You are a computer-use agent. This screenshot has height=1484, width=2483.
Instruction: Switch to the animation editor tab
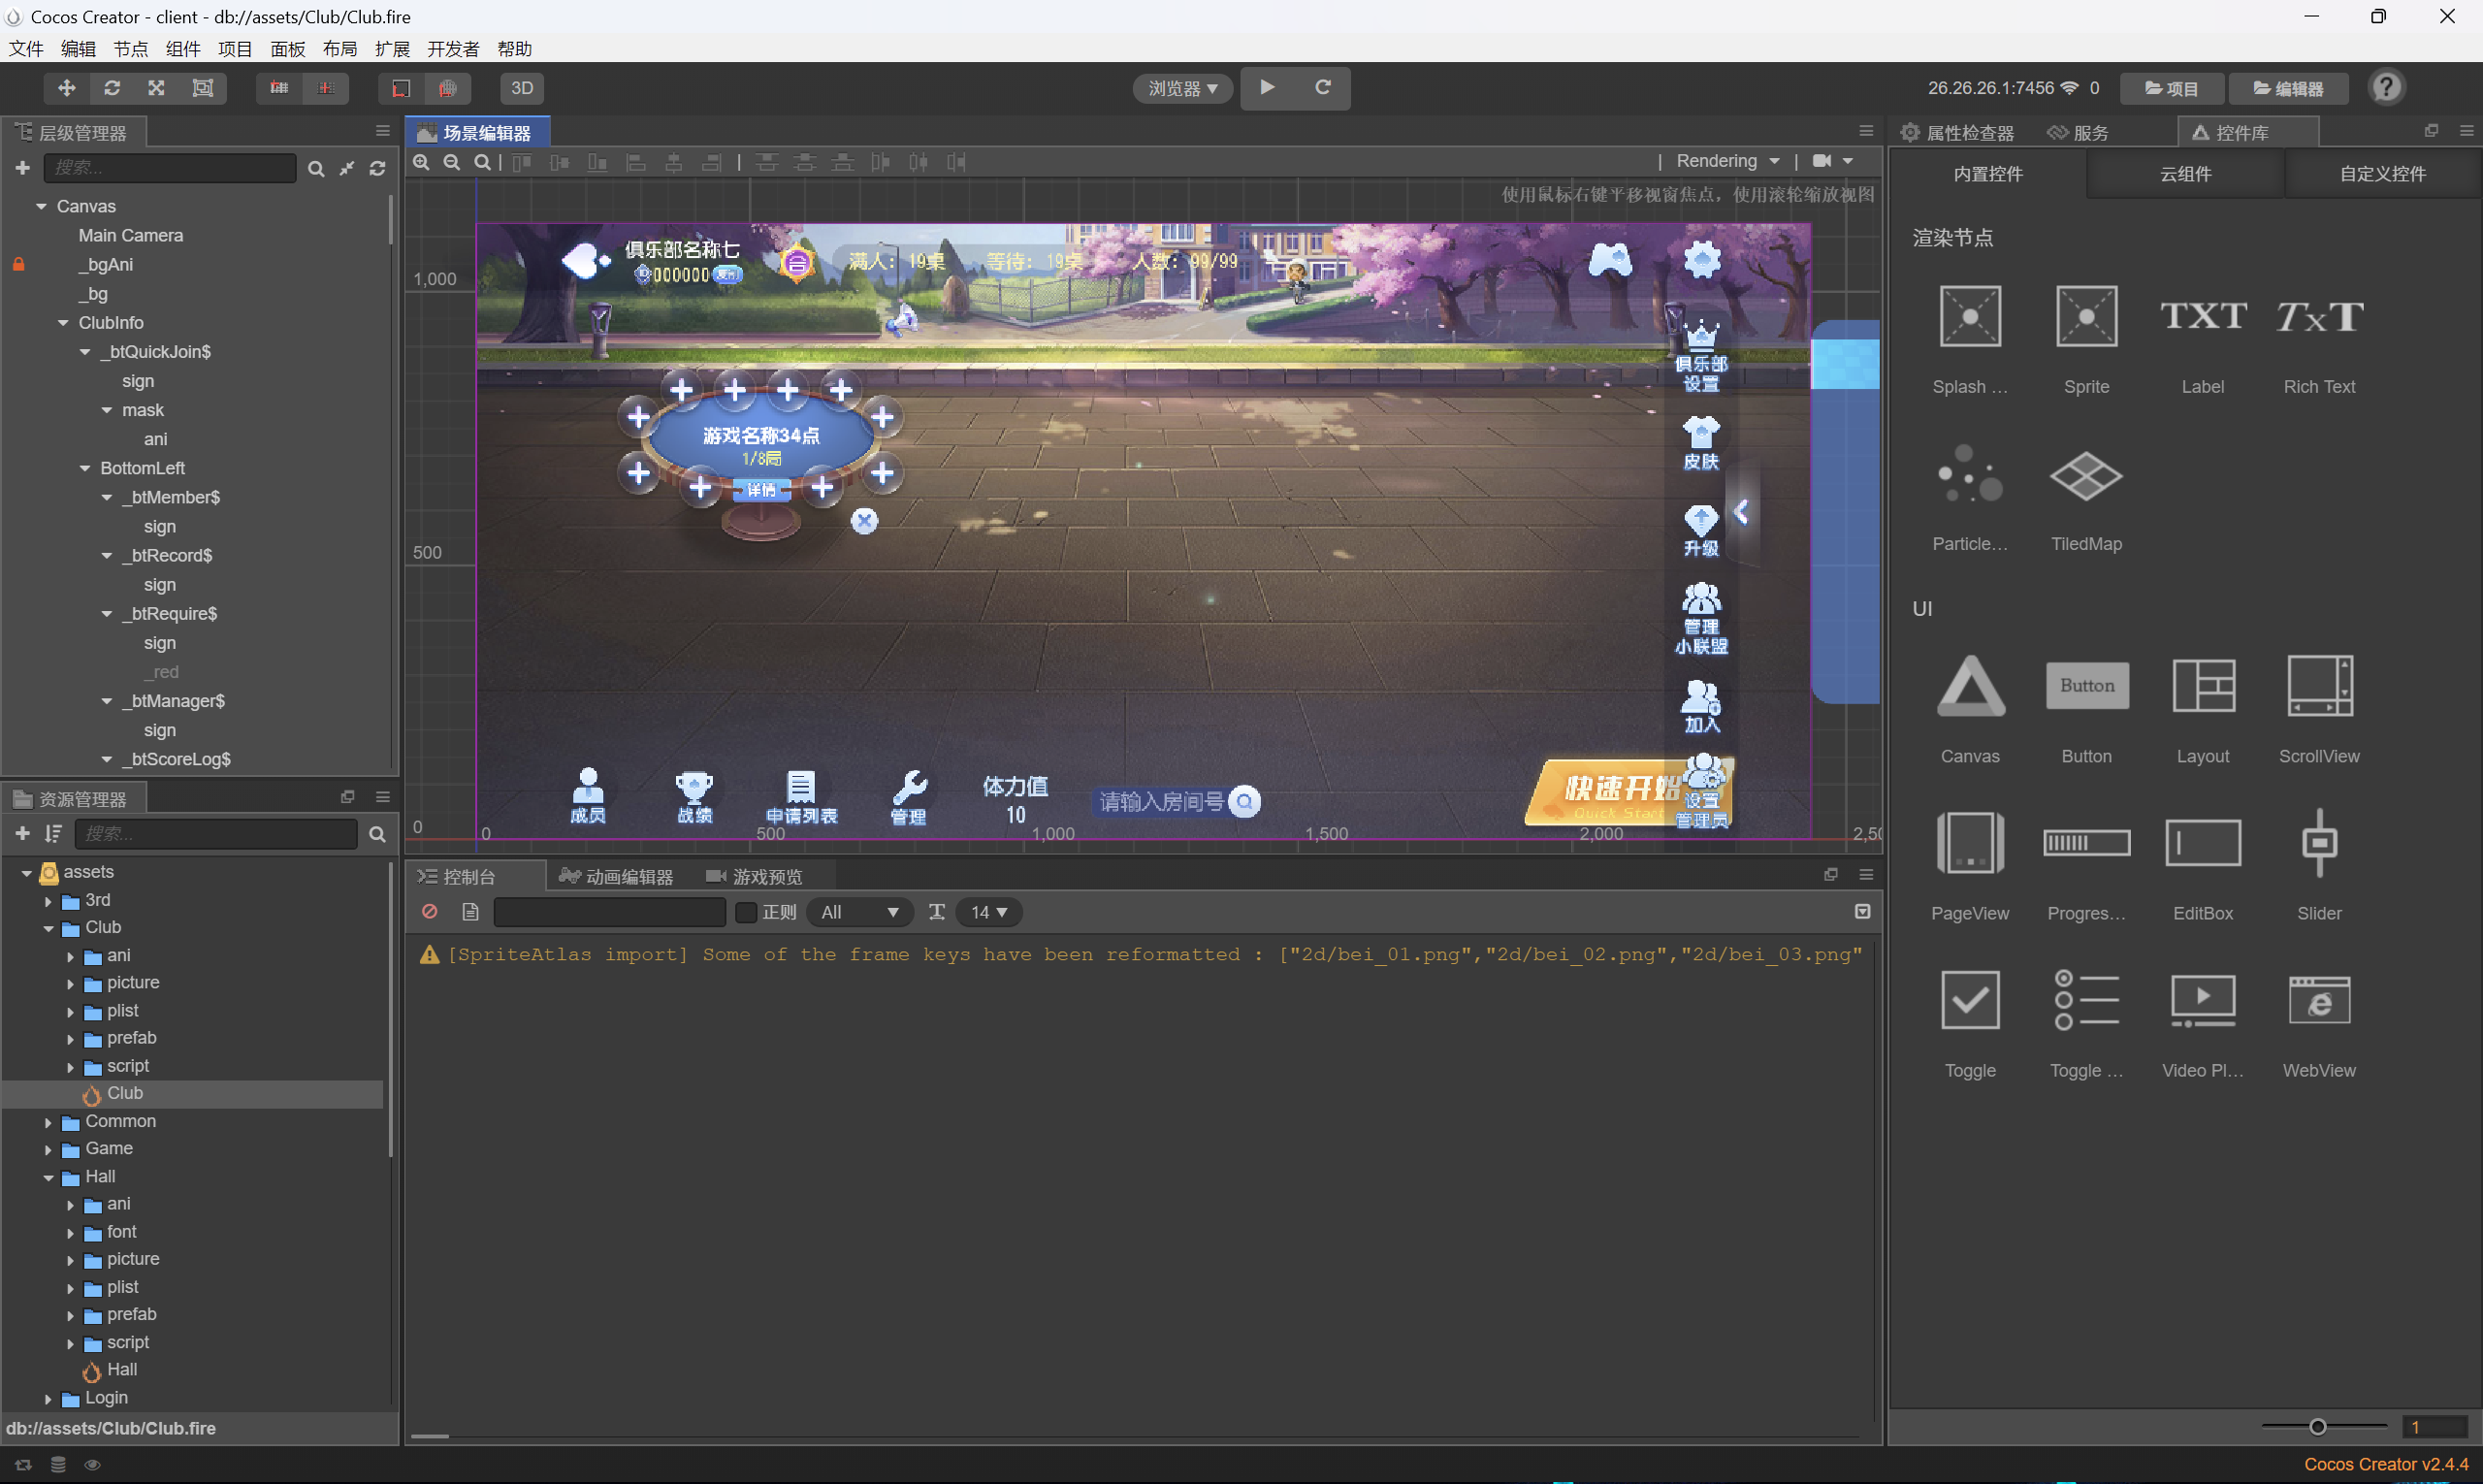pyautogui.click(x=617, y=877)
